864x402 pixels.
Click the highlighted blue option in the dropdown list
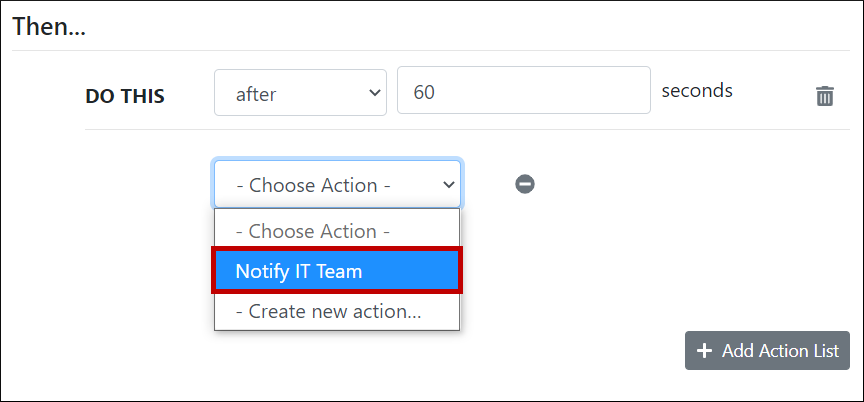pos(337,271)
